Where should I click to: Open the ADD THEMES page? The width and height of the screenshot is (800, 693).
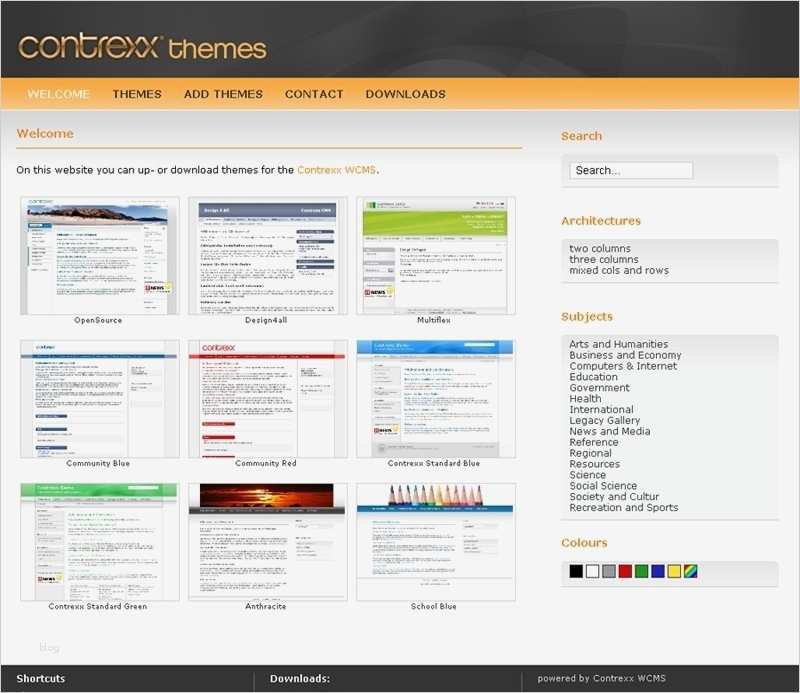tap(224, 93)
